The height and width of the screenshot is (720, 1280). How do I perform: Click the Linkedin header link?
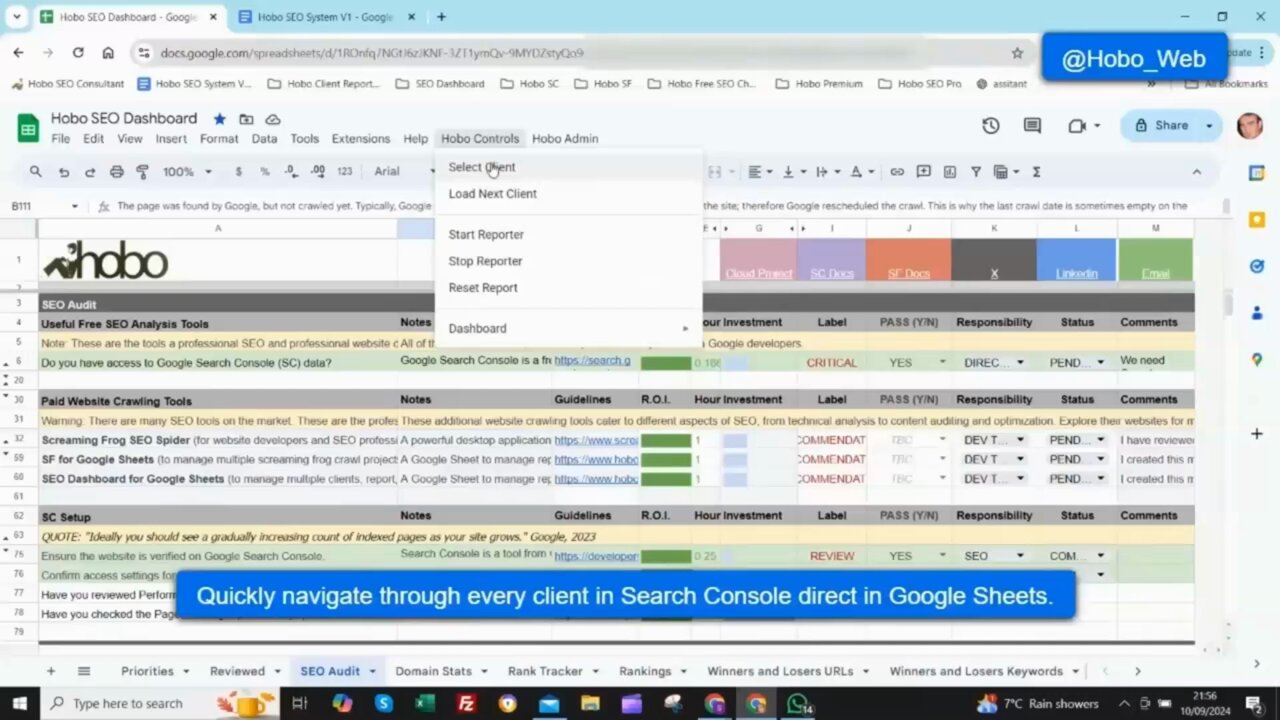tap(1076, 274)
